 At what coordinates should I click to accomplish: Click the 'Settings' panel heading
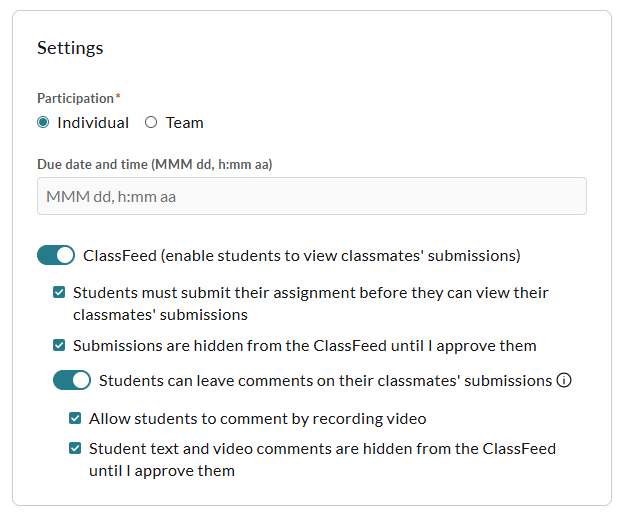tap(70, 48)
